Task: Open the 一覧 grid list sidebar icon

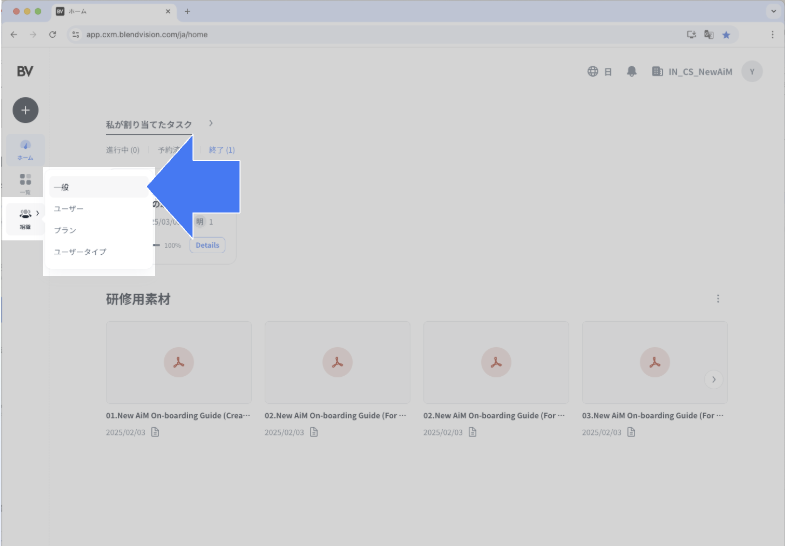Action: click(25, 184)
